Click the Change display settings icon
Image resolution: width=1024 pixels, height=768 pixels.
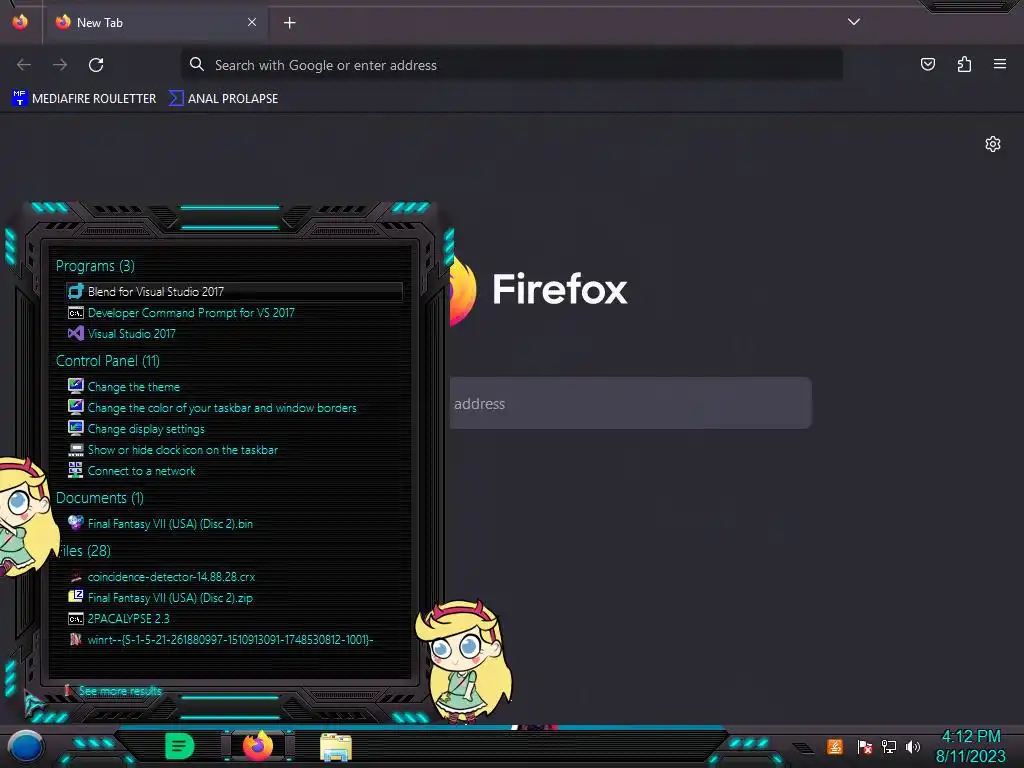[x=76, y=428]
